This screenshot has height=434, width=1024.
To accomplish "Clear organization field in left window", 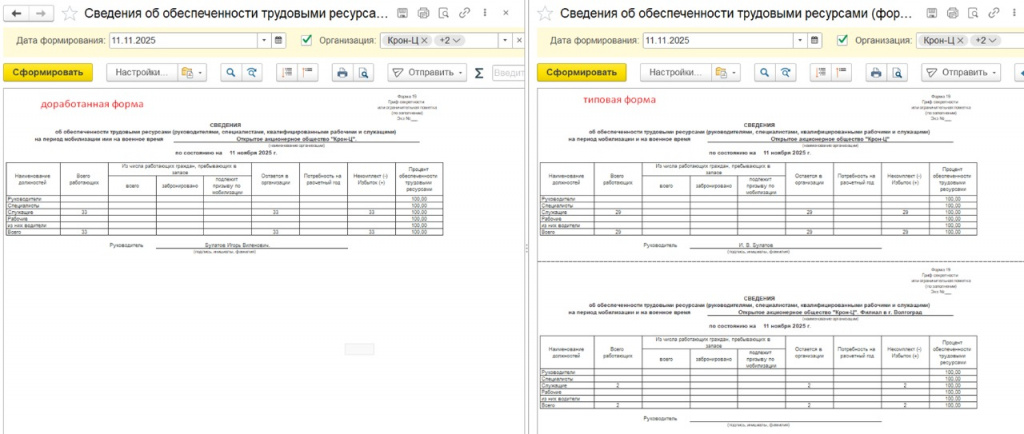I will [519, 40].
